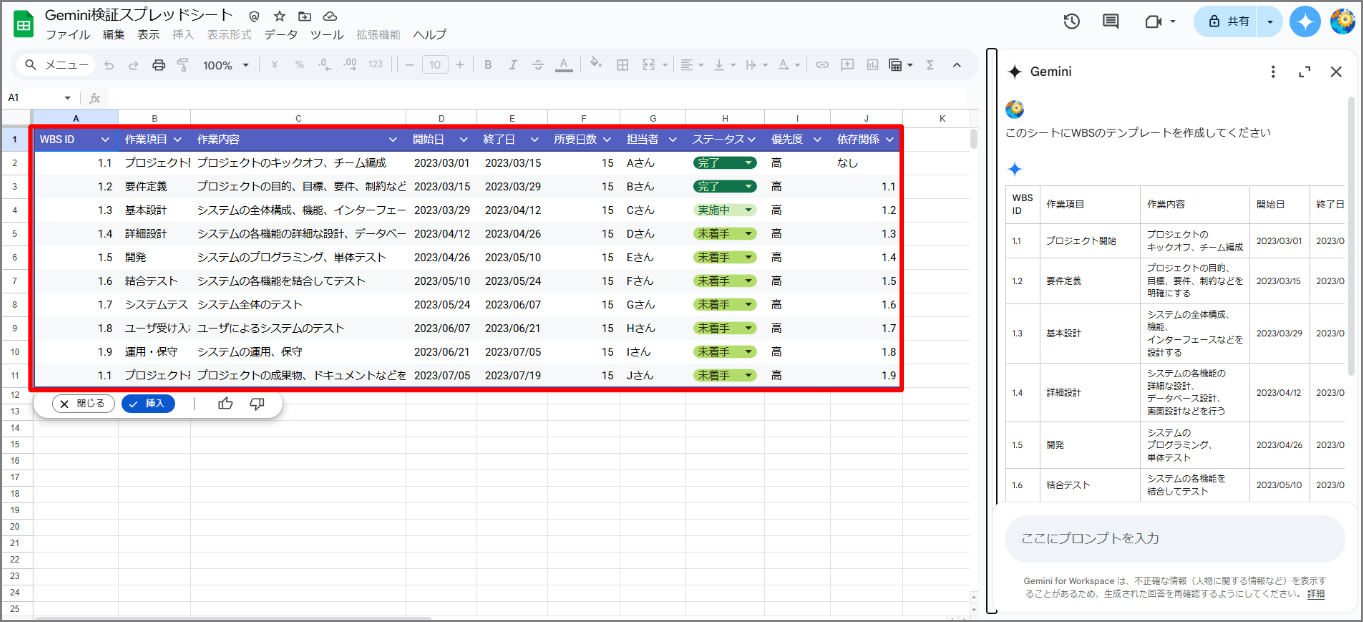Viewport: 1363px width, 622px height.
Task: Decrease decimal places icon
Action: [x=324, y=65]
